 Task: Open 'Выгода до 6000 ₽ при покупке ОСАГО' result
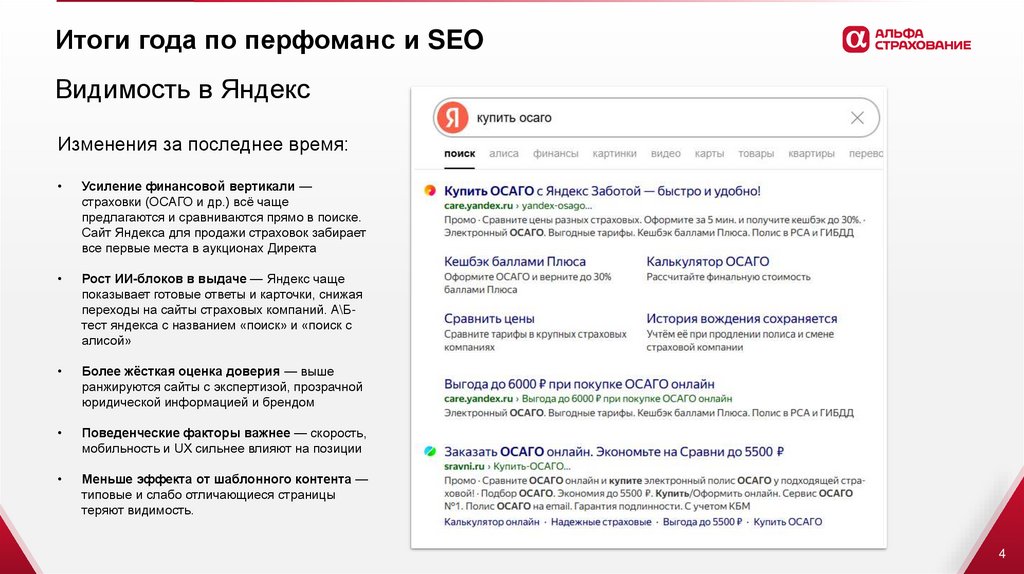tap(579, 384)
